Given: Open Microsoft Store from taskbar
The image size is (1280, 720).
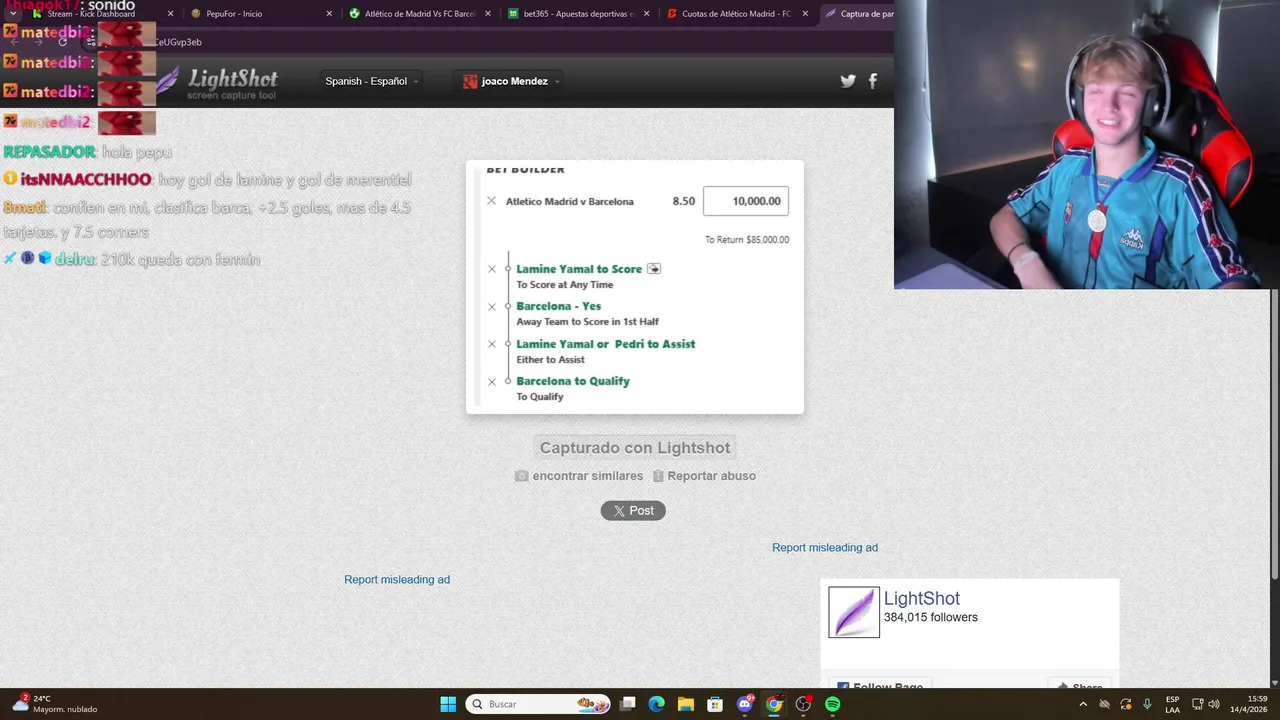Looking at the screenshot, I should pos(715,704).
